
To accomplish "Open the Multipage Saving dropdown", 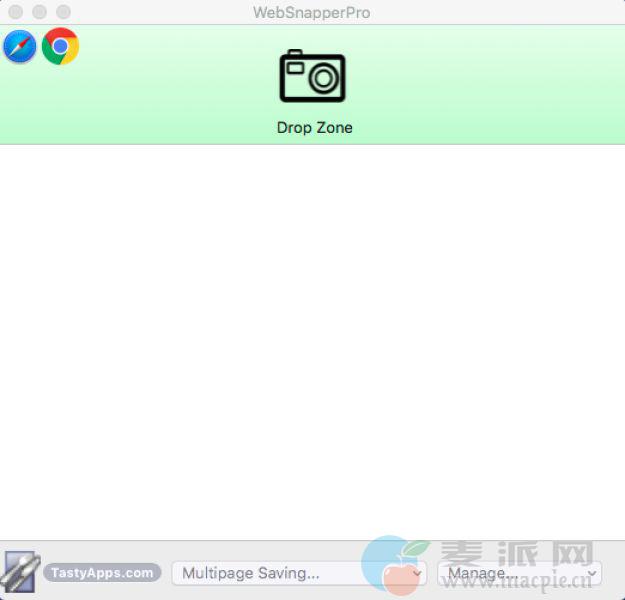I will tap(290, 573).
